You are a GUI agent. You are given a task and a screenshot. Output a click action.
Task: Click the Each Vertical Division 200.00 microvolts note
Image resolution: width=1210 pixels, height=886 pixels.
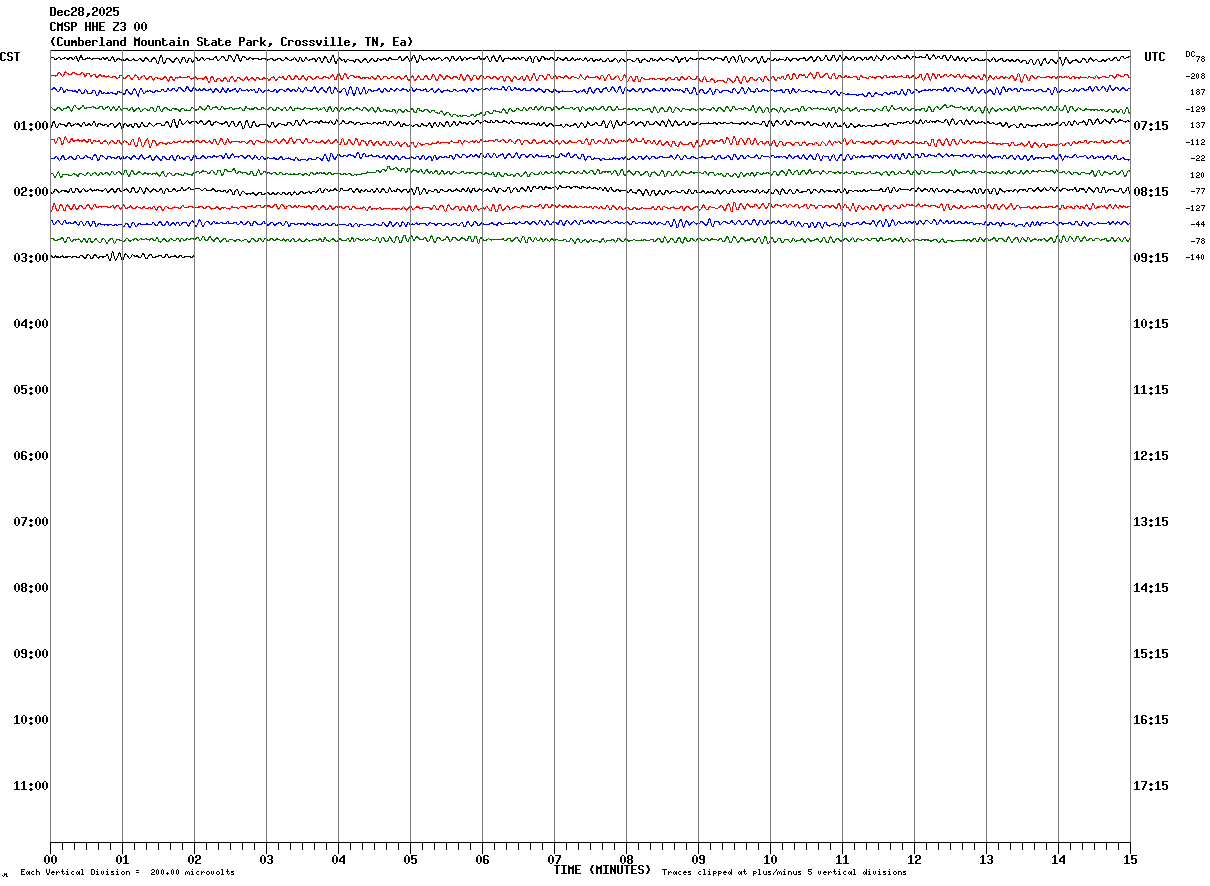[x=128, y=873]
